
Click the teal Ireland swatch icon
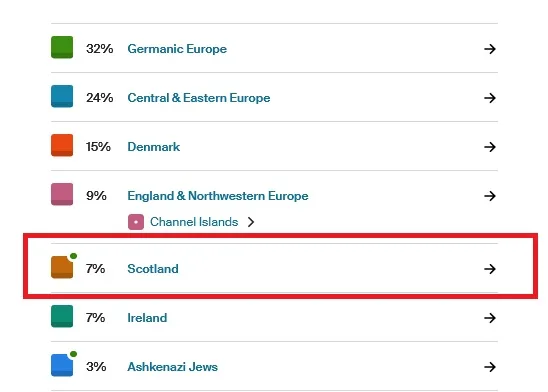coord(62,316)
